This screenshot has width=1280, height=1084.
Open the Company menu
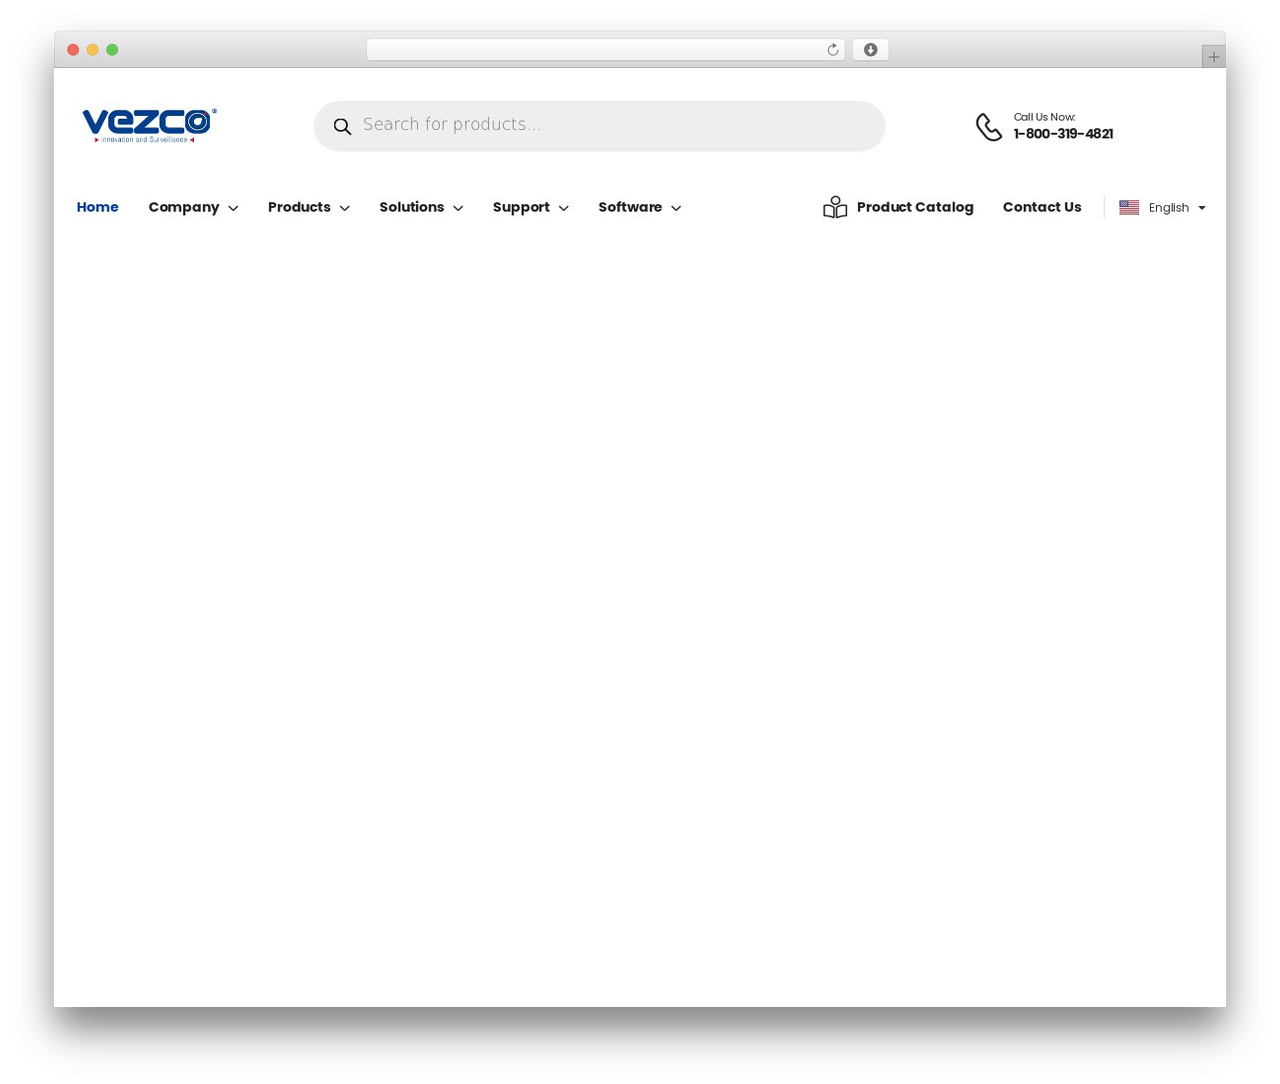[x=193, y=207]
